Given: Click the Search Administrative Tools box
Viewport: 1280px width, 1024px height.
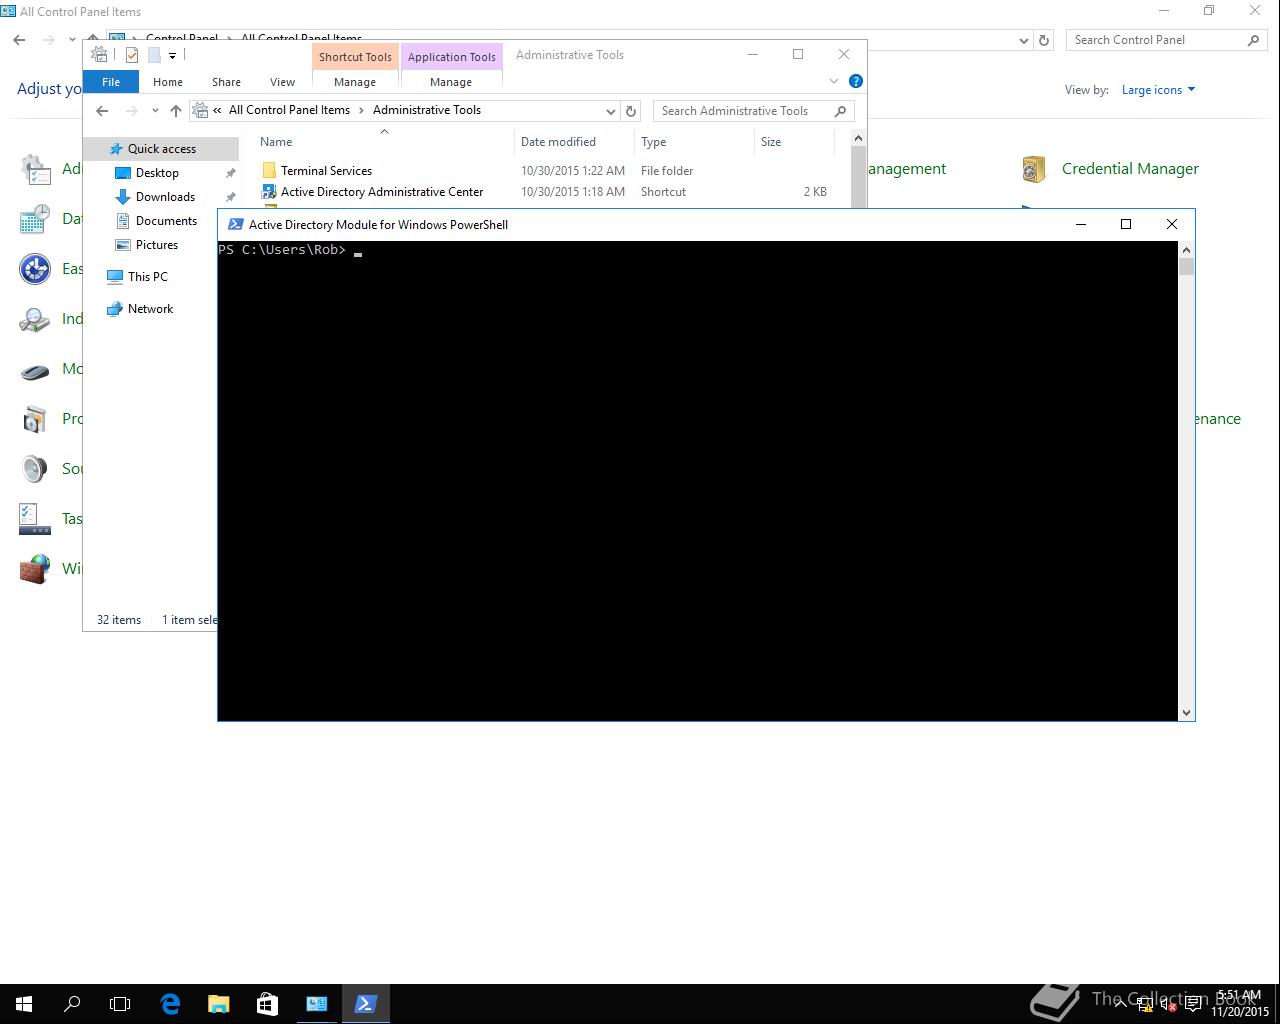Looking at the screenshot, I should [754, 111].
